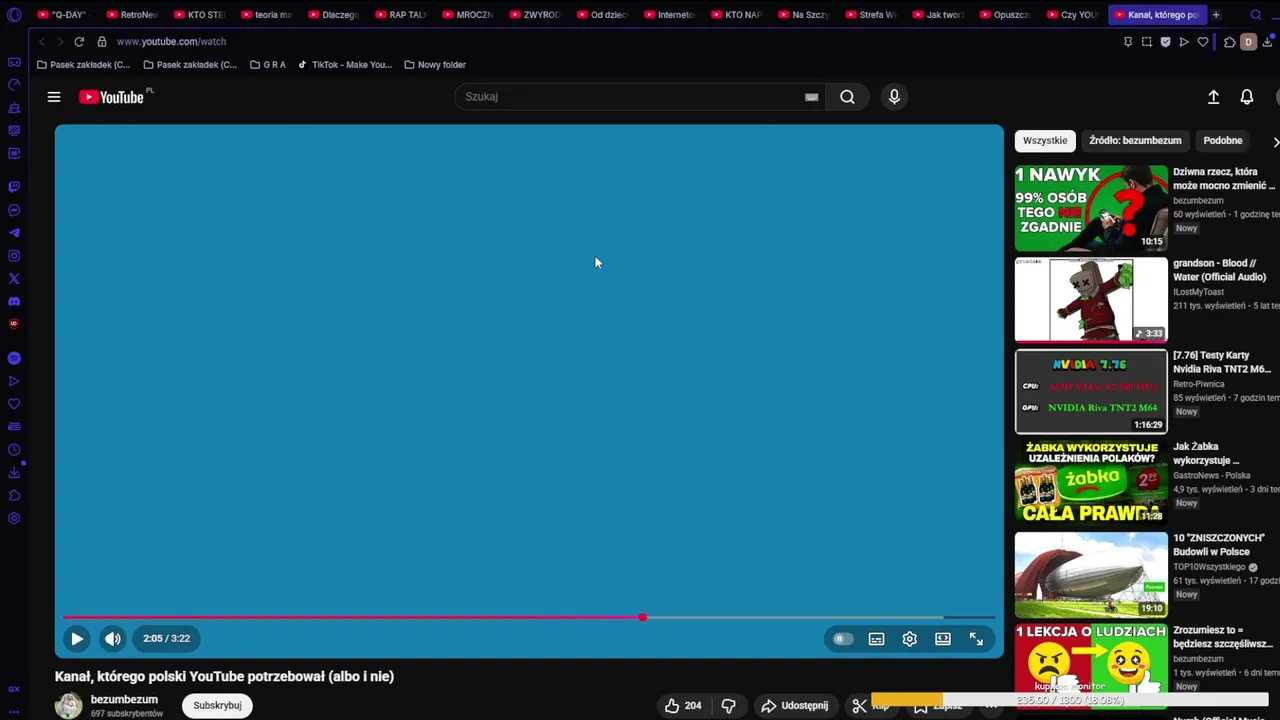The height and width of the screenshot is (720, 1280).
Task: Add page to bookmarks heart icon
Action: 1203,42
